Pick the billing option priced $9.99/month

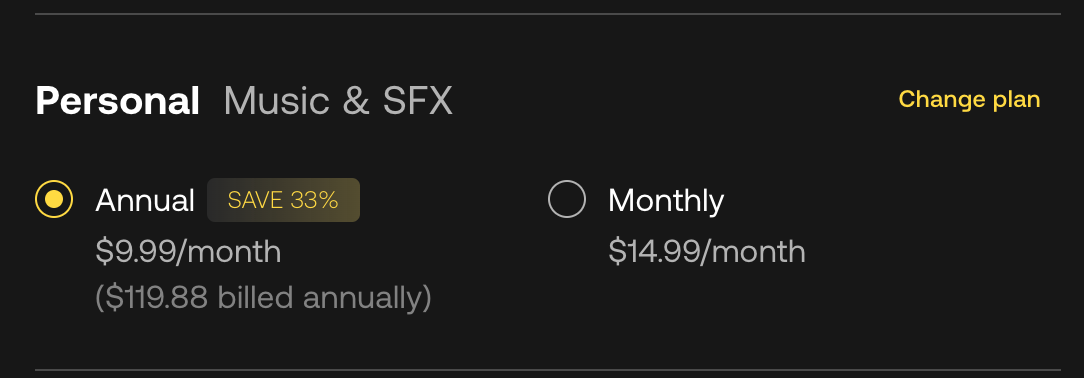point(54,199)
